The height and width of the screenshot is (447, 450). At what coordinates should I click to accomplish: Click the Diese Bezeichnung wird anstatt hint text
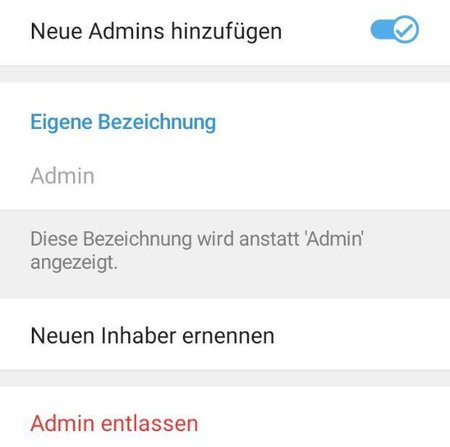click(x=197, y=251)
